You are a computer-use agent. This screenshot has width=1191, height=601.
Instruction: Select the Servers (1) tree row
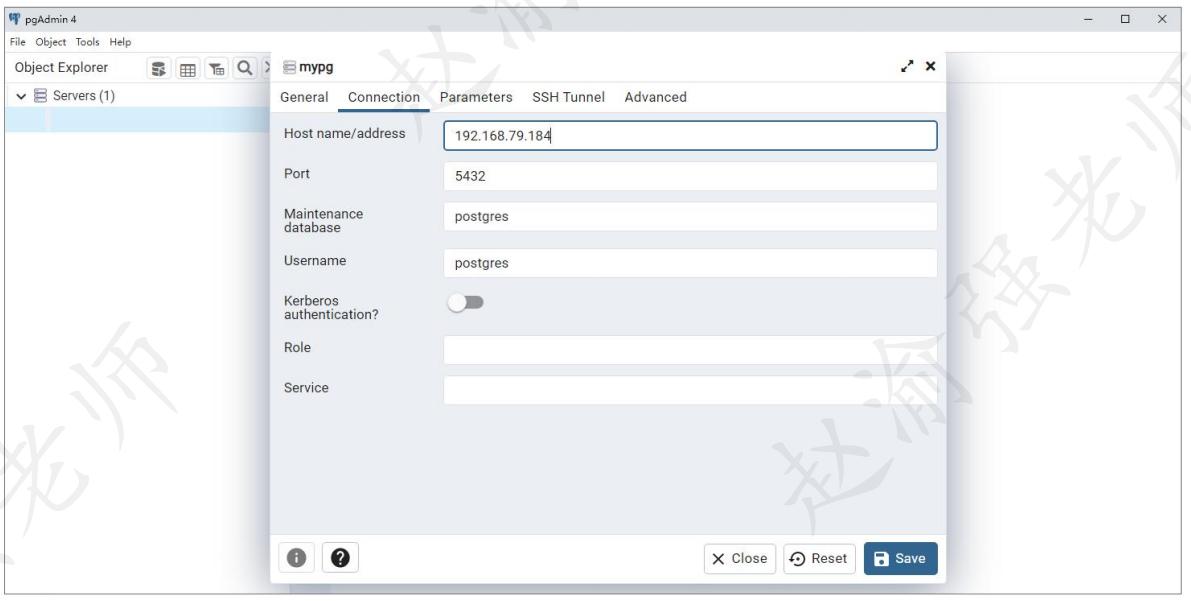click(137, 96)
